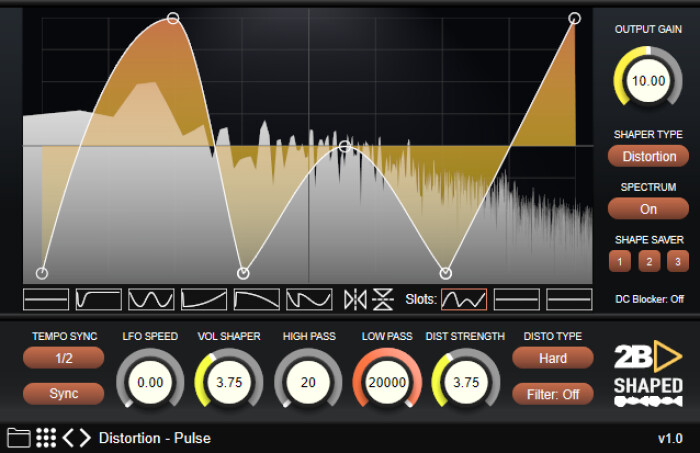
Task: Change the Shaper Type from Distortion
Action: point(648,156)
